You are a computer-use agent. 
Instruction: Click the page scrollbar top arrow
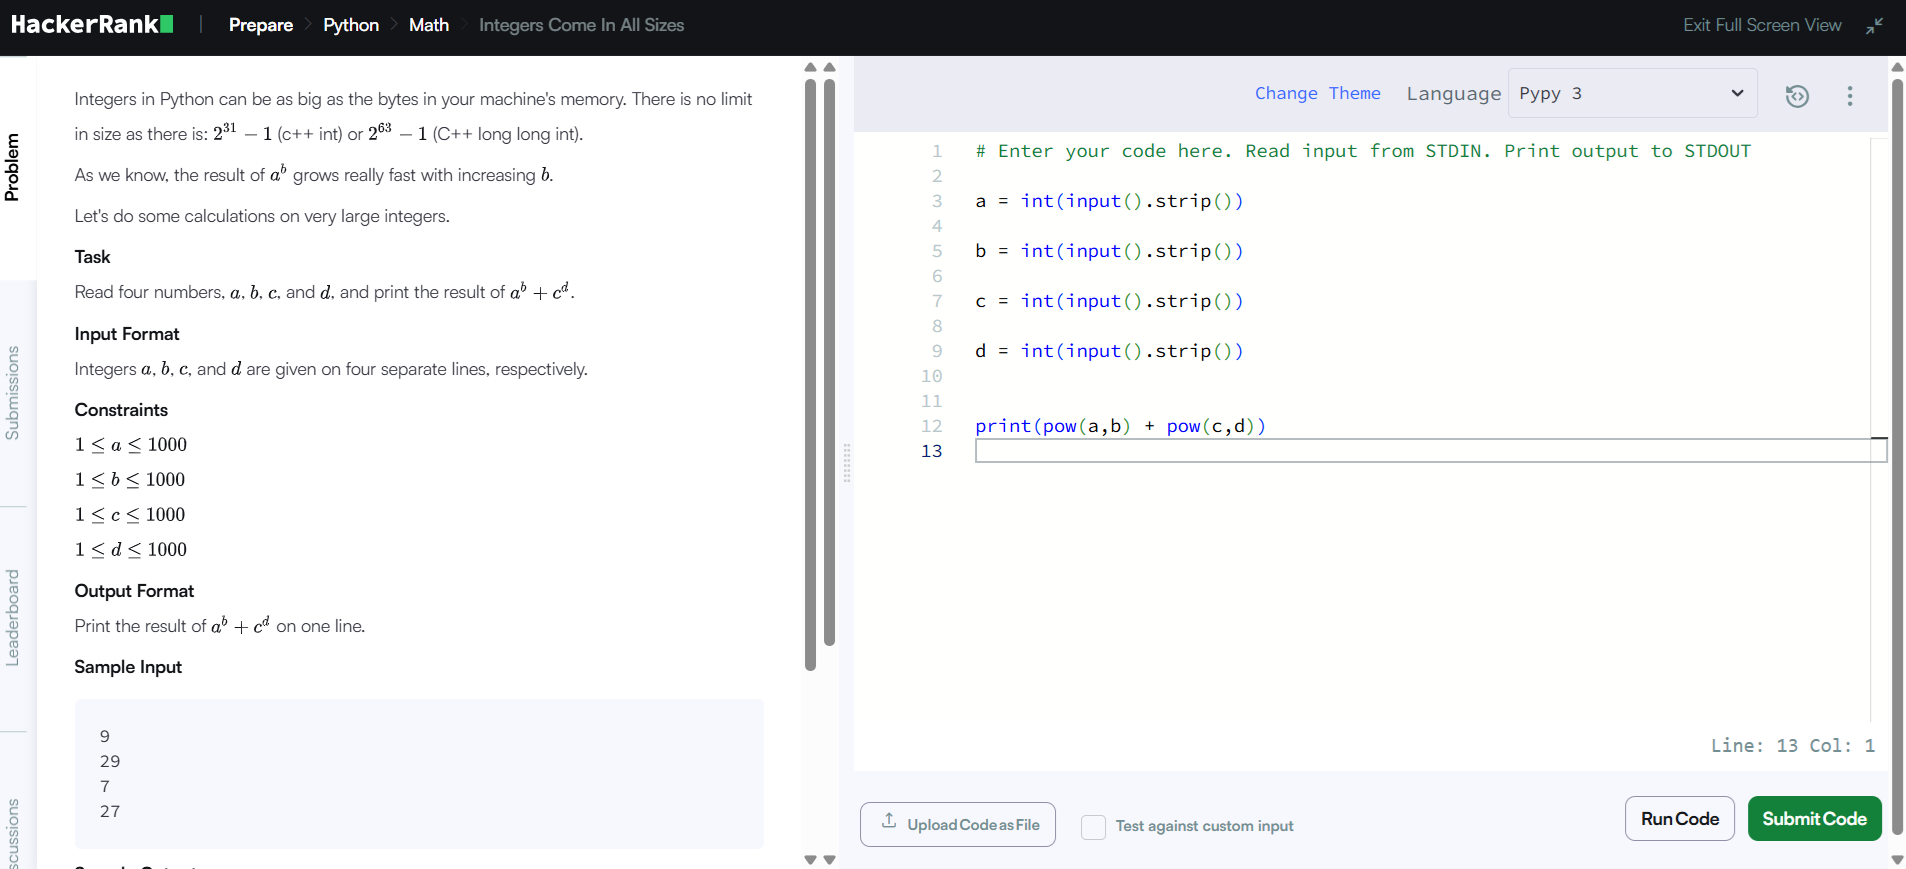[1897, 68]
